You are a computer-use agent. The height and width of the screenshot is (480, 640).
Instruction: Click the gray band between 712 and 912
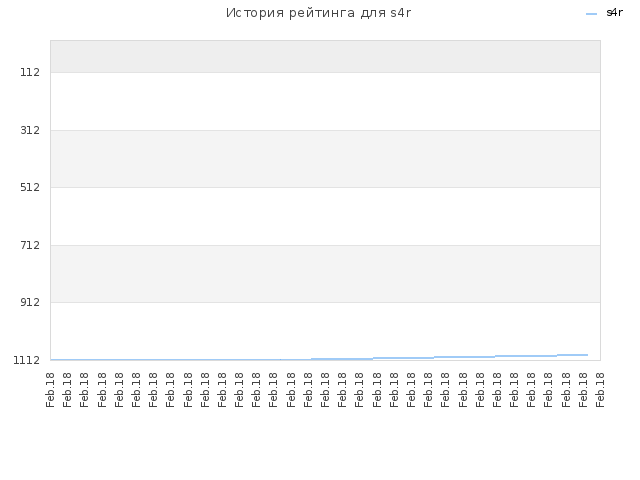pos(325,274)
